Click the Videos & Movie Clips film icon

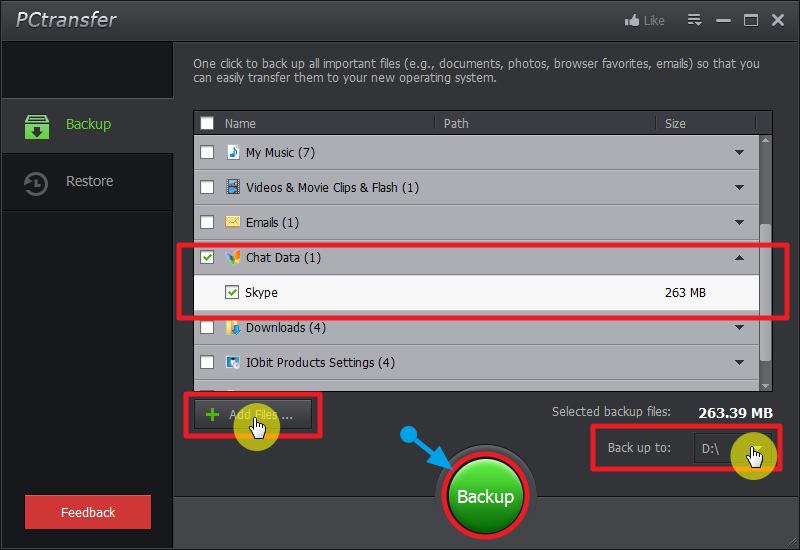point(233,187)
